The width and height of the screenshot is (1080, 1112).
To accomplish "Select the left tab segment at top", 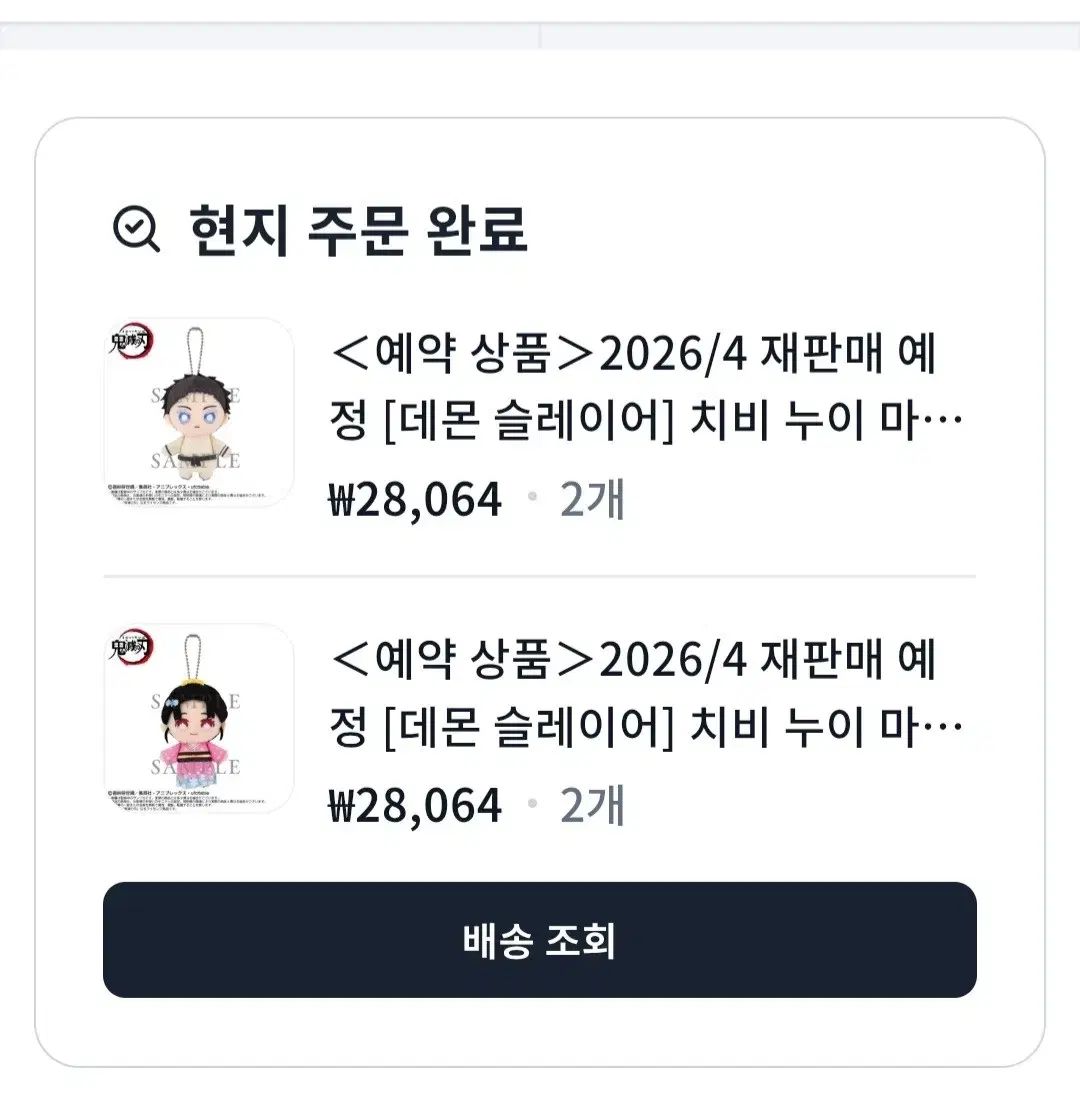I will point(270,35).
